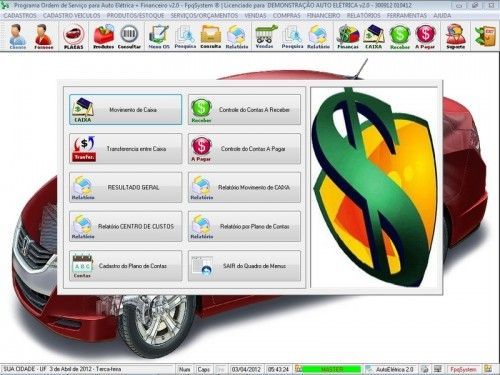Open the Cliente toolbar icon
The image size is (500, 375).
point(17,37)
